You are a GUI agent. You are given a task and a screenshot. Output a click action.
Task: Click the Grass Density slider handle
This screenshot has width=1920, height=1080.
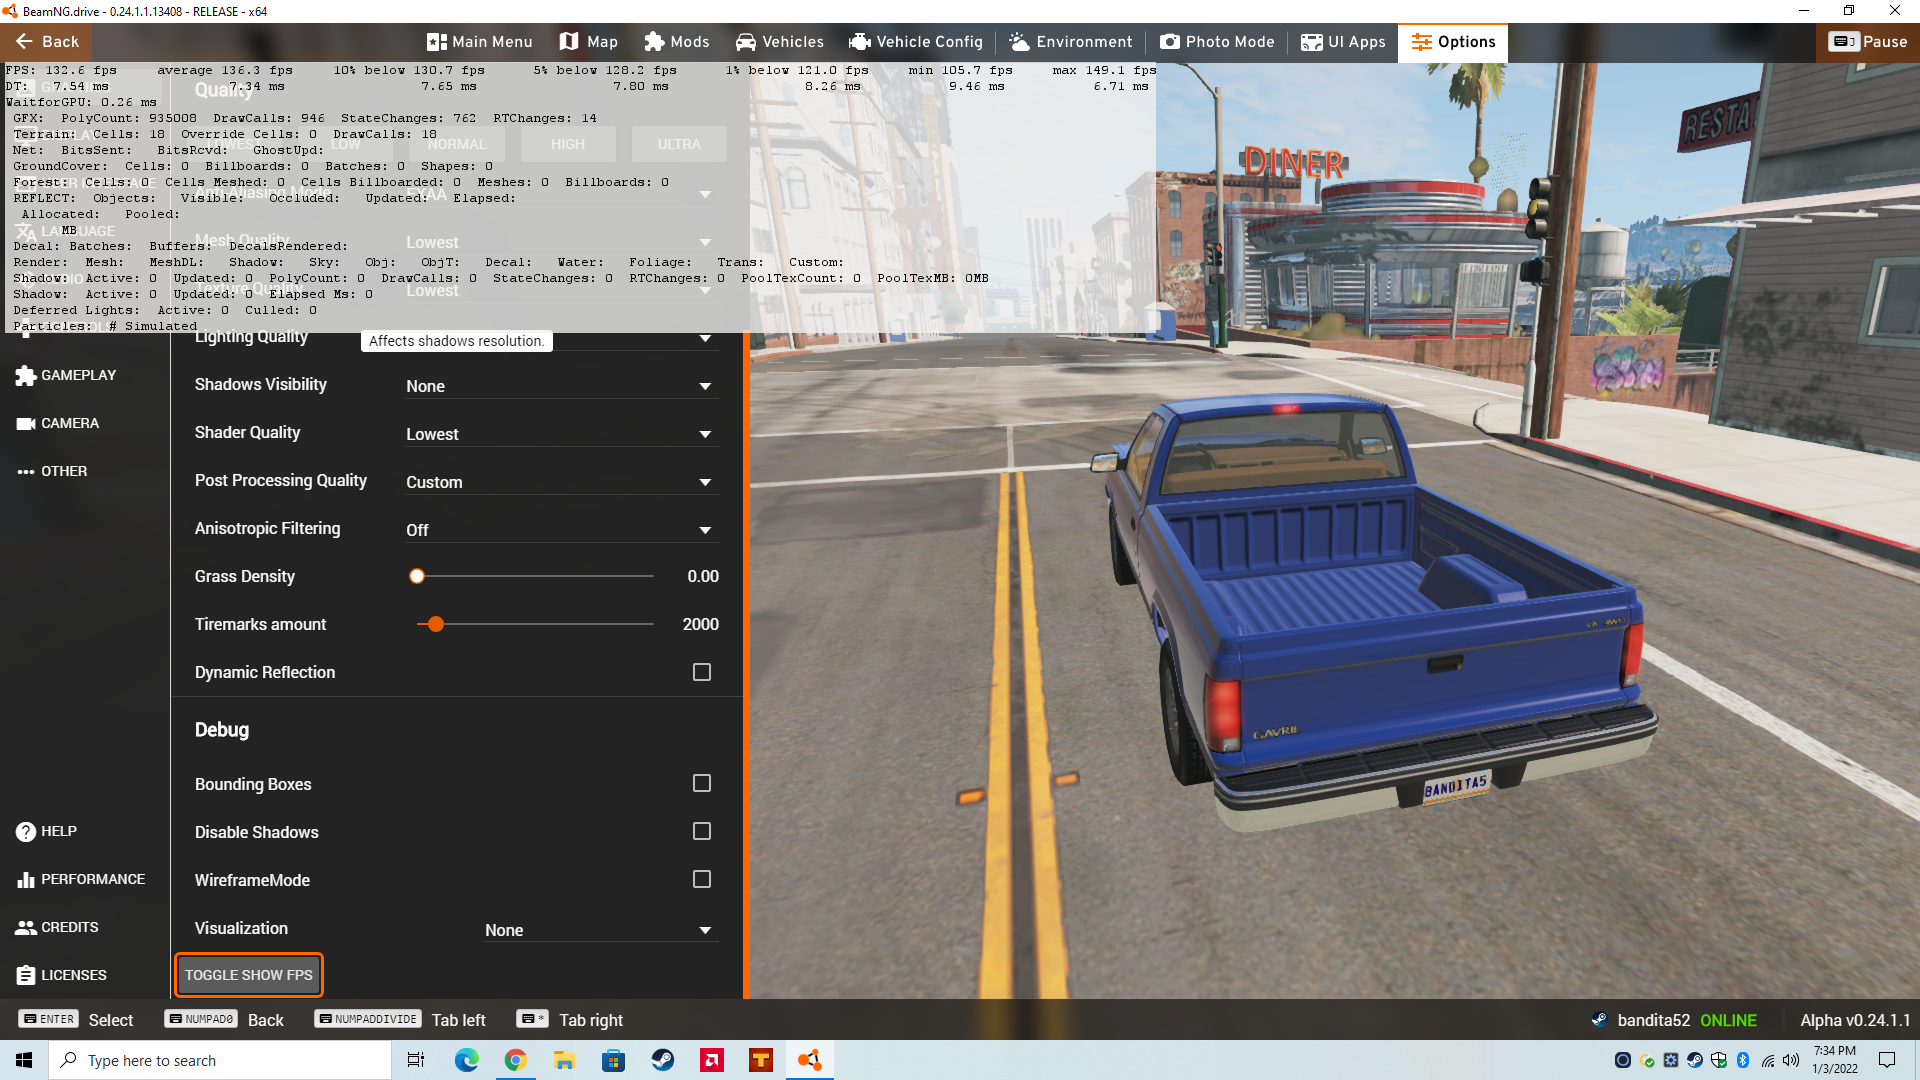417,576
